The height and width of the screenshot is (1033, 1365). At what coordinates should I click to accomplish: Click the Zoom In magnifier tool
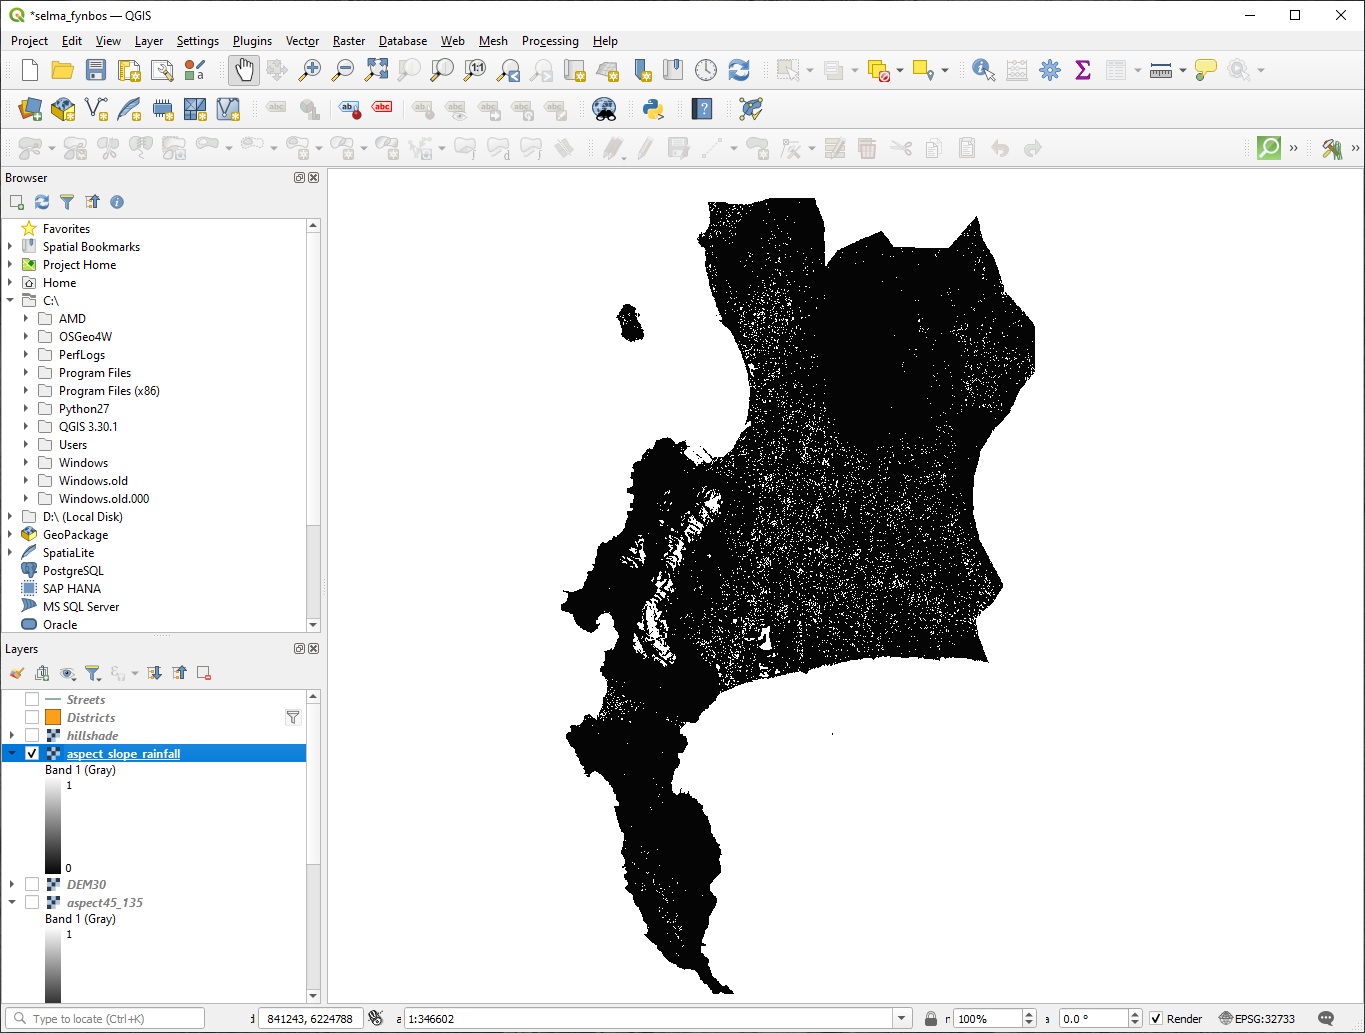pos(310,70)
